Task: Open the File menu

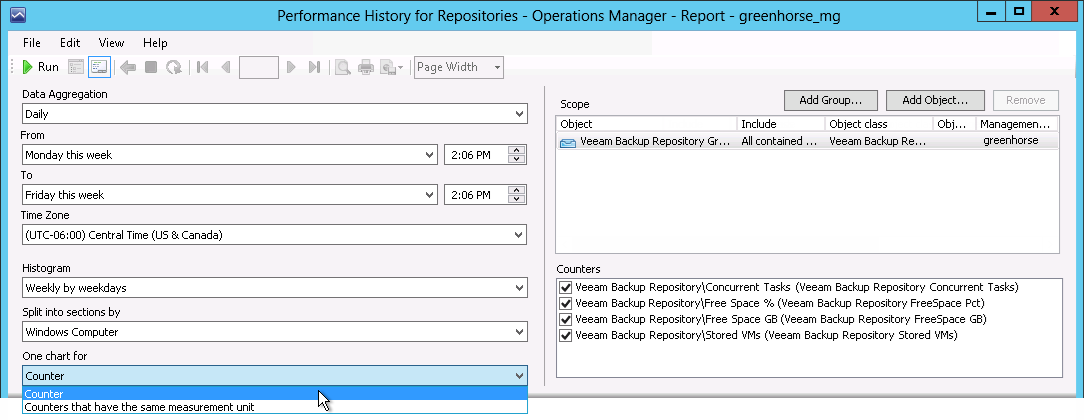Action: click(x=32, y=43)
